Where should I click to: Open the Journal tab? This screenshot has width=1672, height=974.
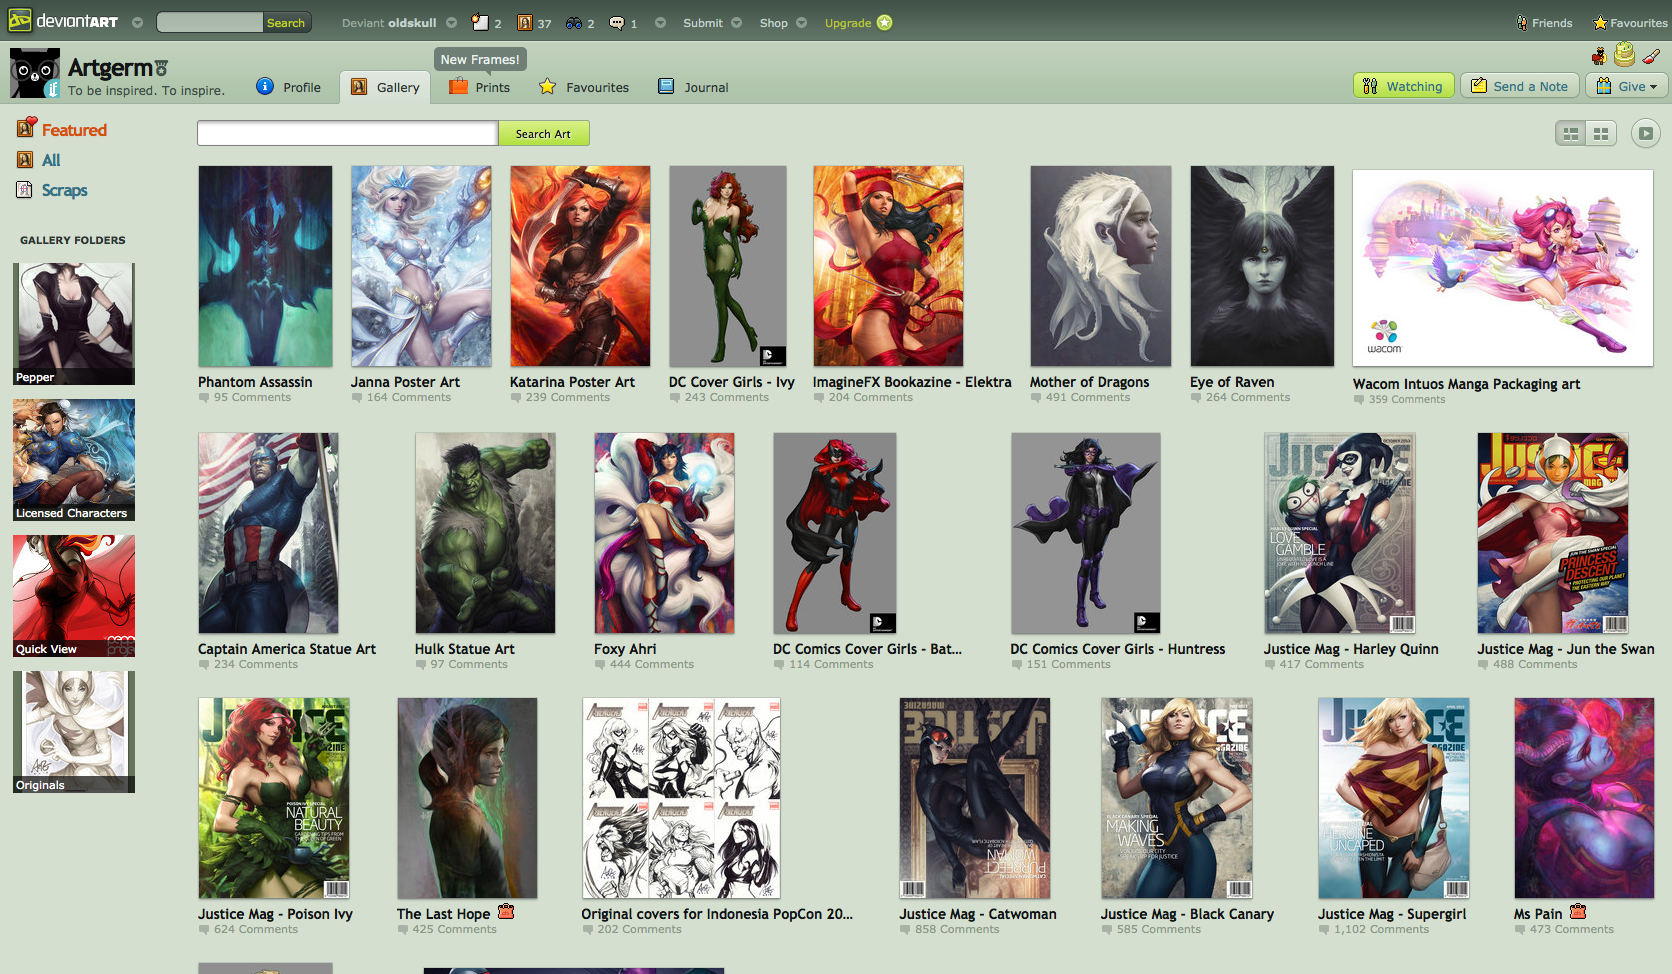coord(693,87)
